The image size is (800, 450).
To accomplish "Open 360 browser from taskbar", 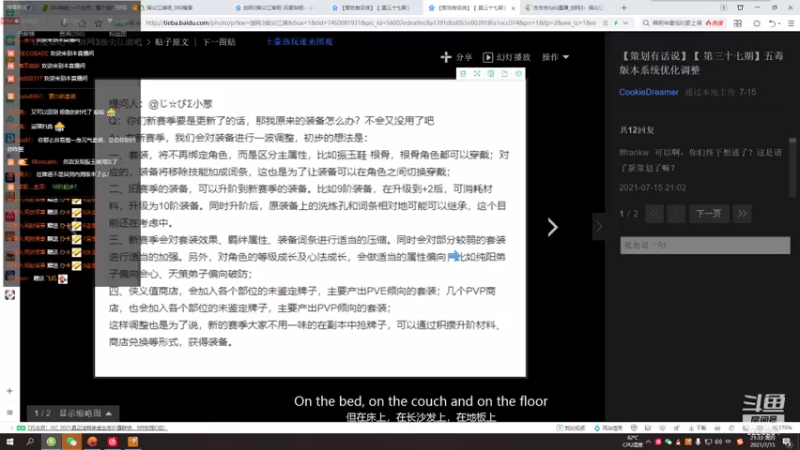I will pyautogui.click(x=51, y=442).
